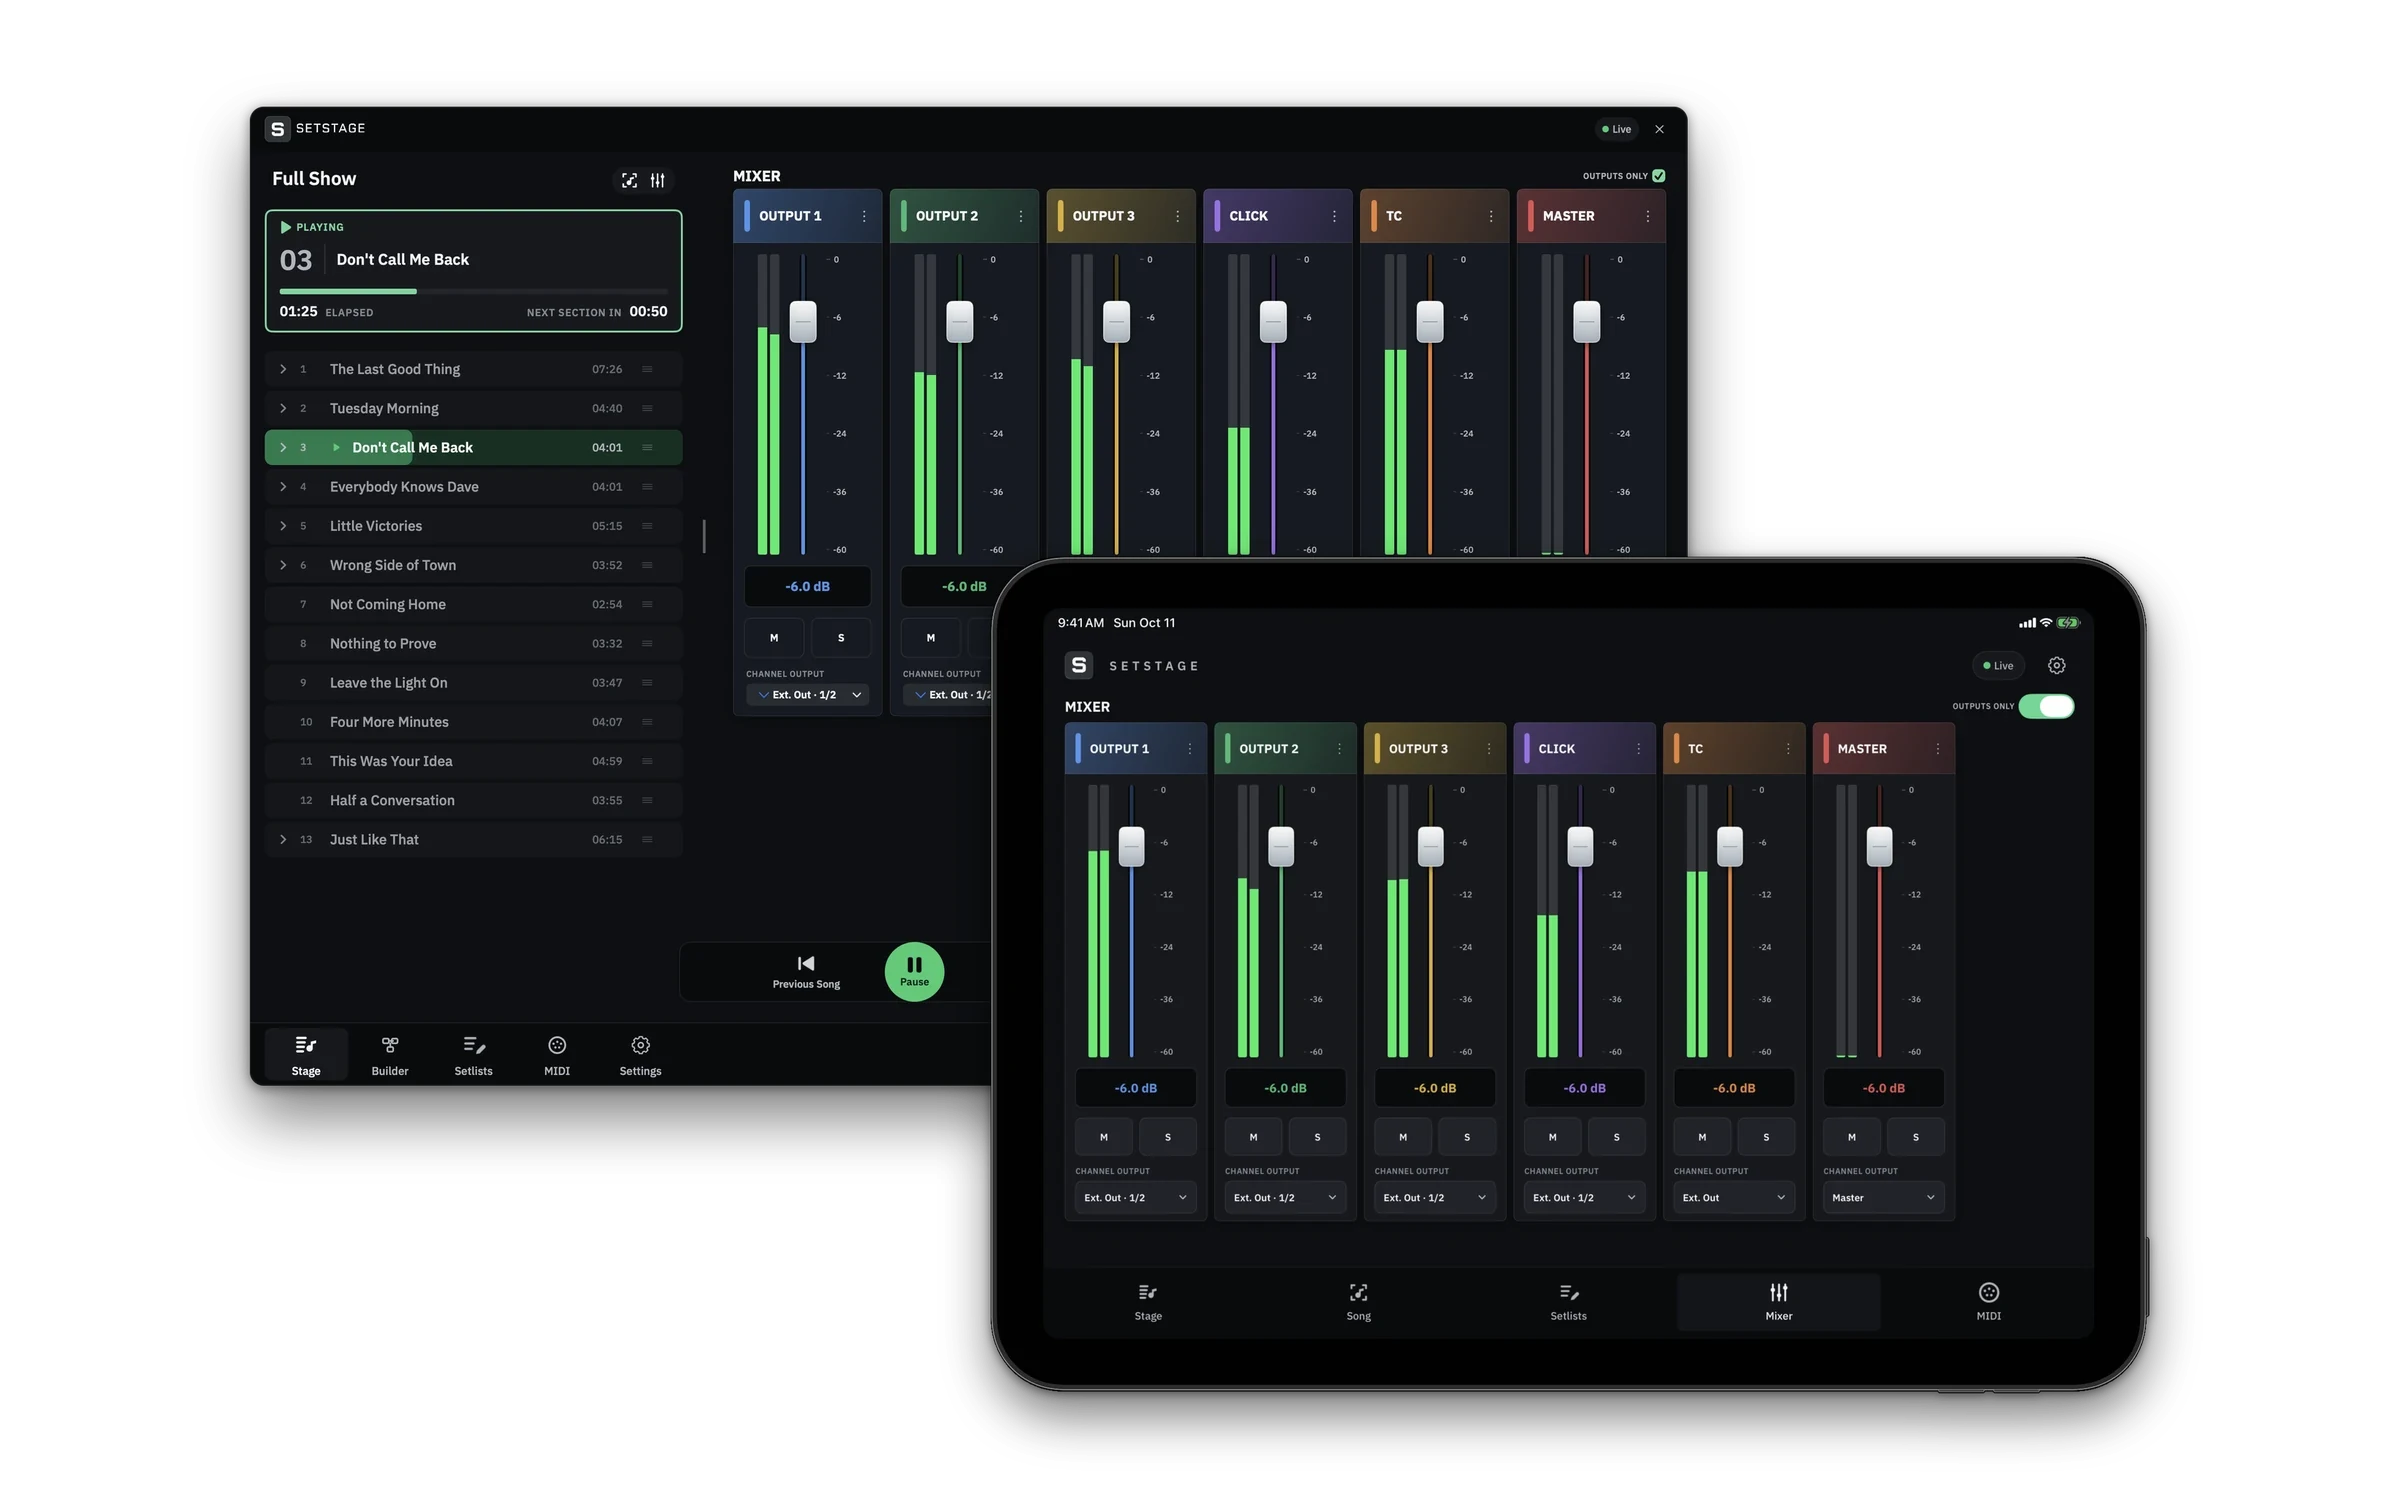Screen dimensions: 2400x1500
Task: Open OUTPUT 1 options menu in desktop mixer
Action: coord(864,216)
